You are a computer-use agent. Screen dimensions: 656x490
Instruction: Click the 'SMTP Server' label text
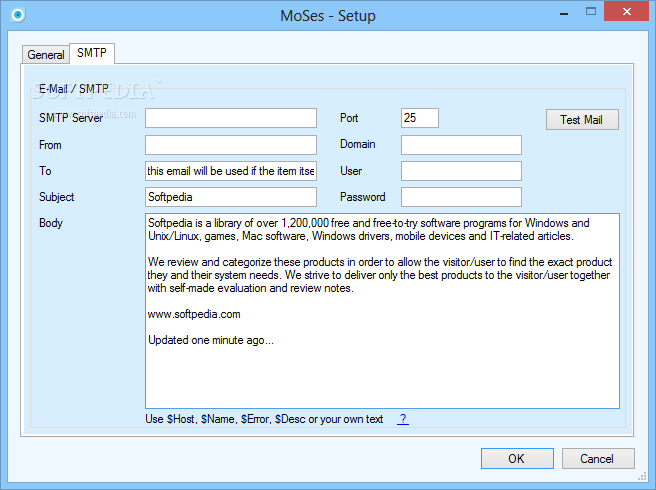pos(71,118)
